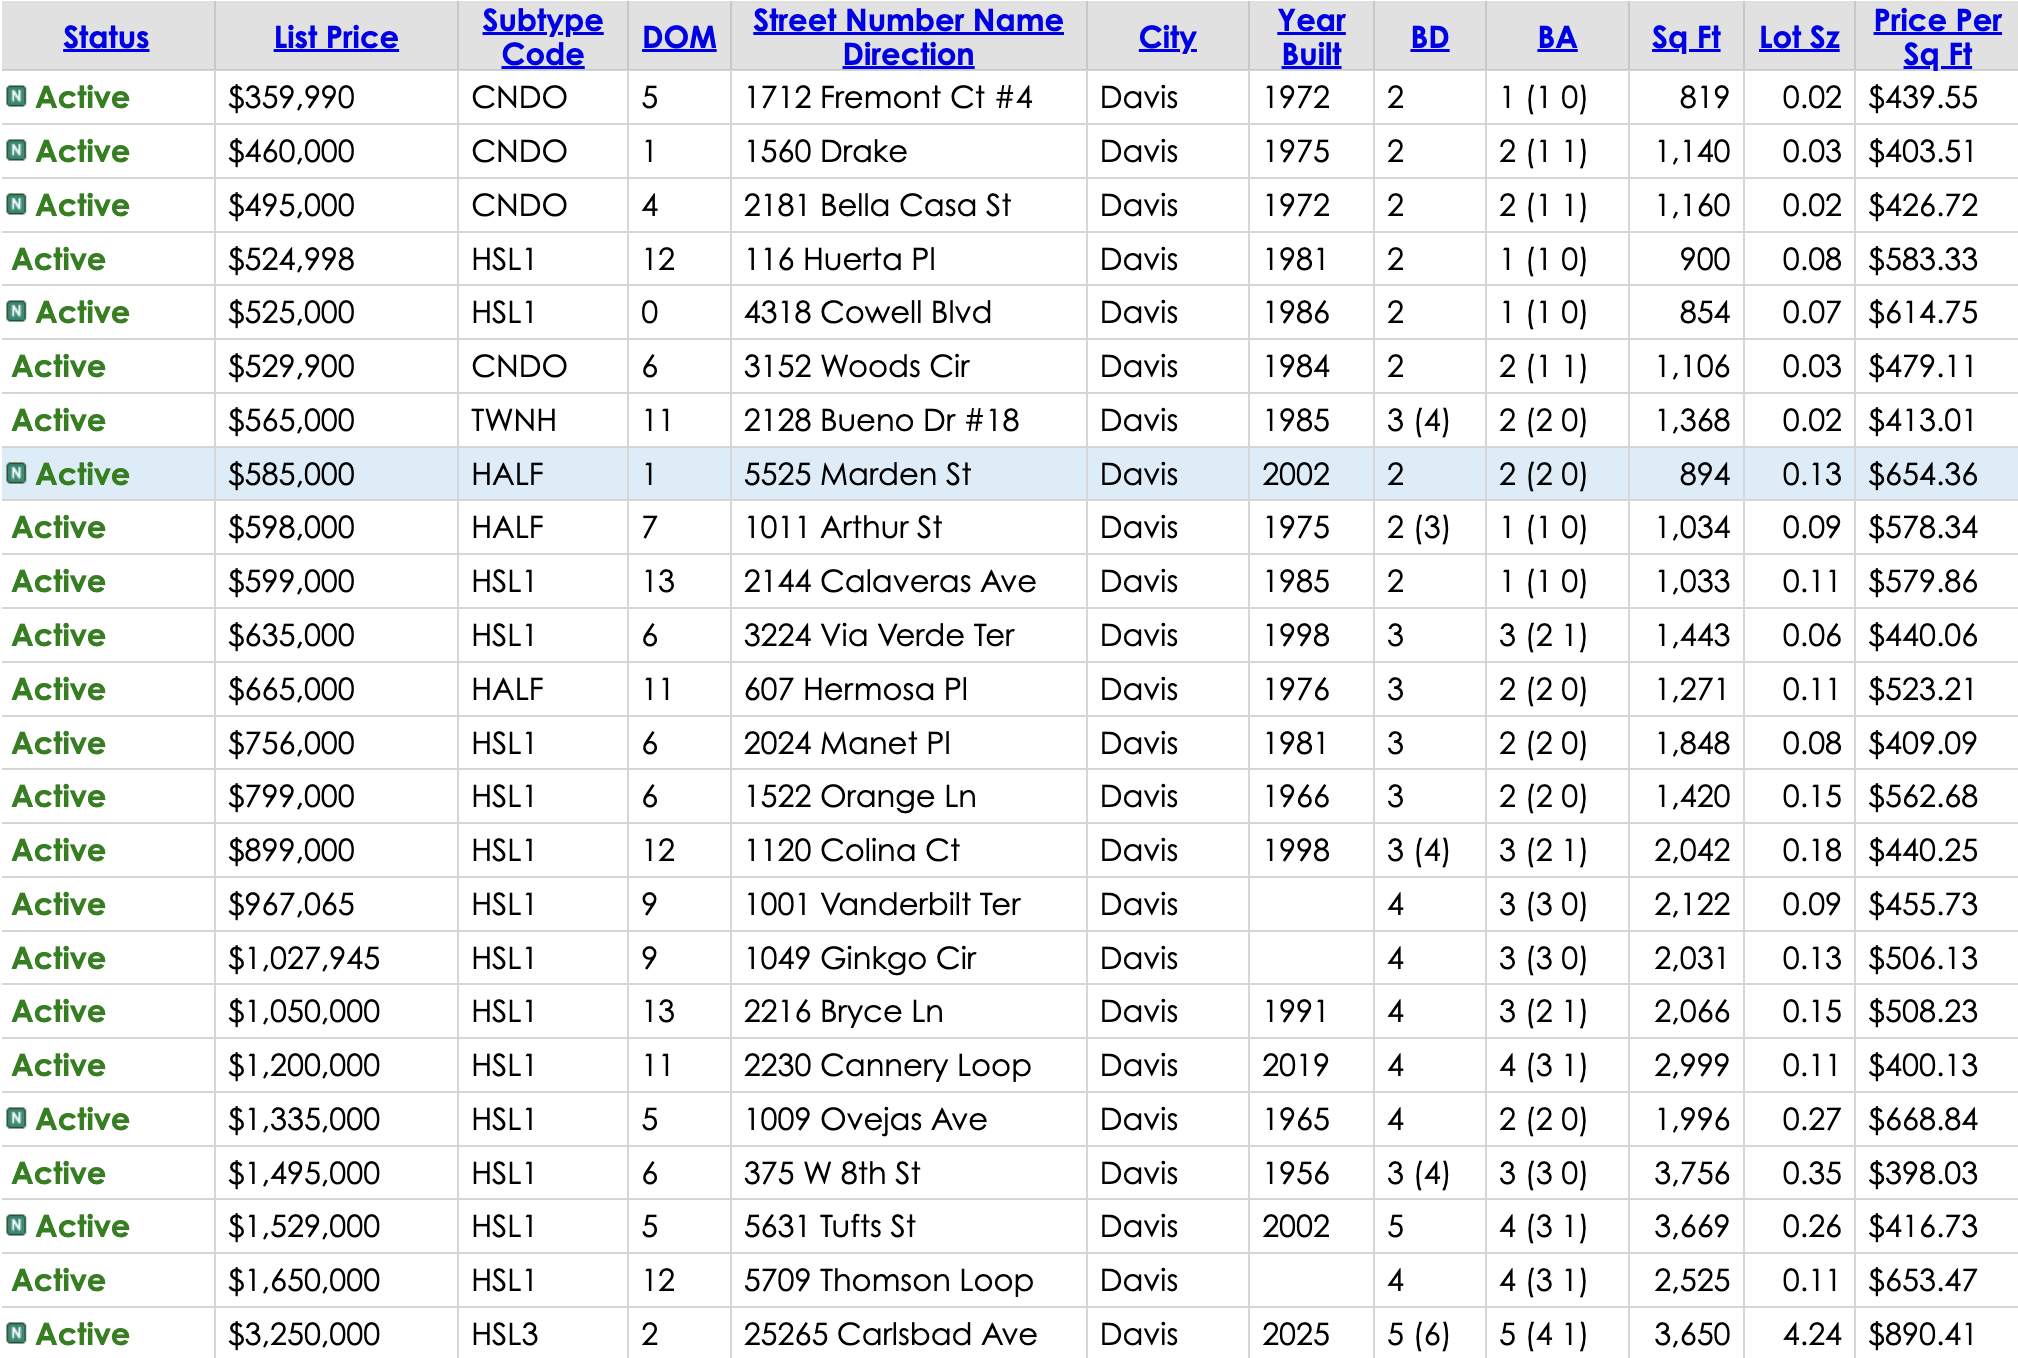Screen dimensions: 2018x1358
Task: Click the DOM column header link
Action: pyautogui.click(x=679, y=37)
